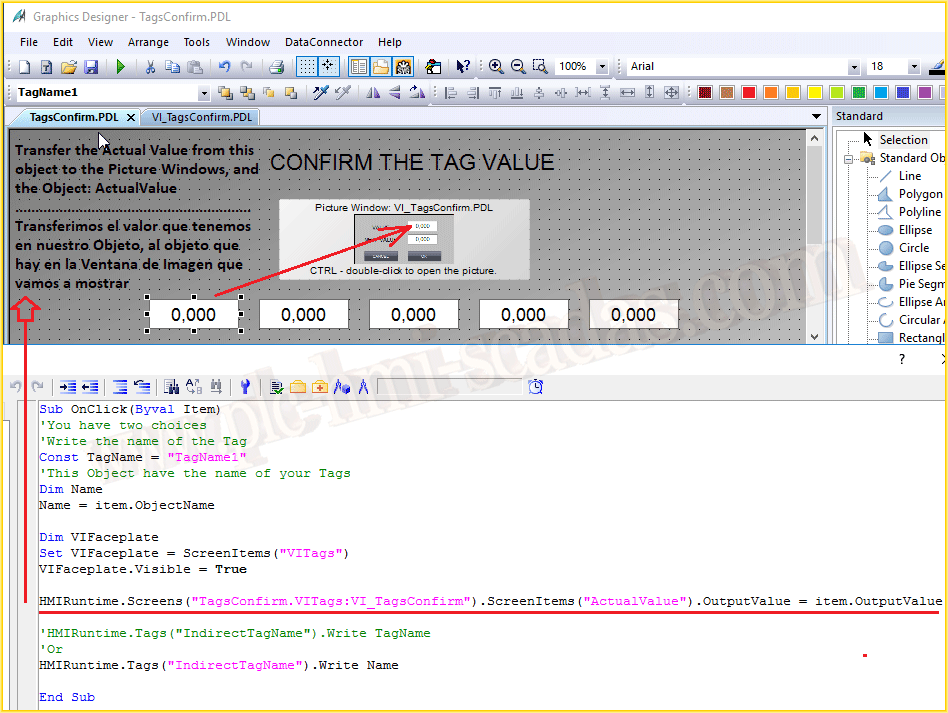948x713 pixels.
Task: Toggle the grid display button
Action: (x=307, y=67)
